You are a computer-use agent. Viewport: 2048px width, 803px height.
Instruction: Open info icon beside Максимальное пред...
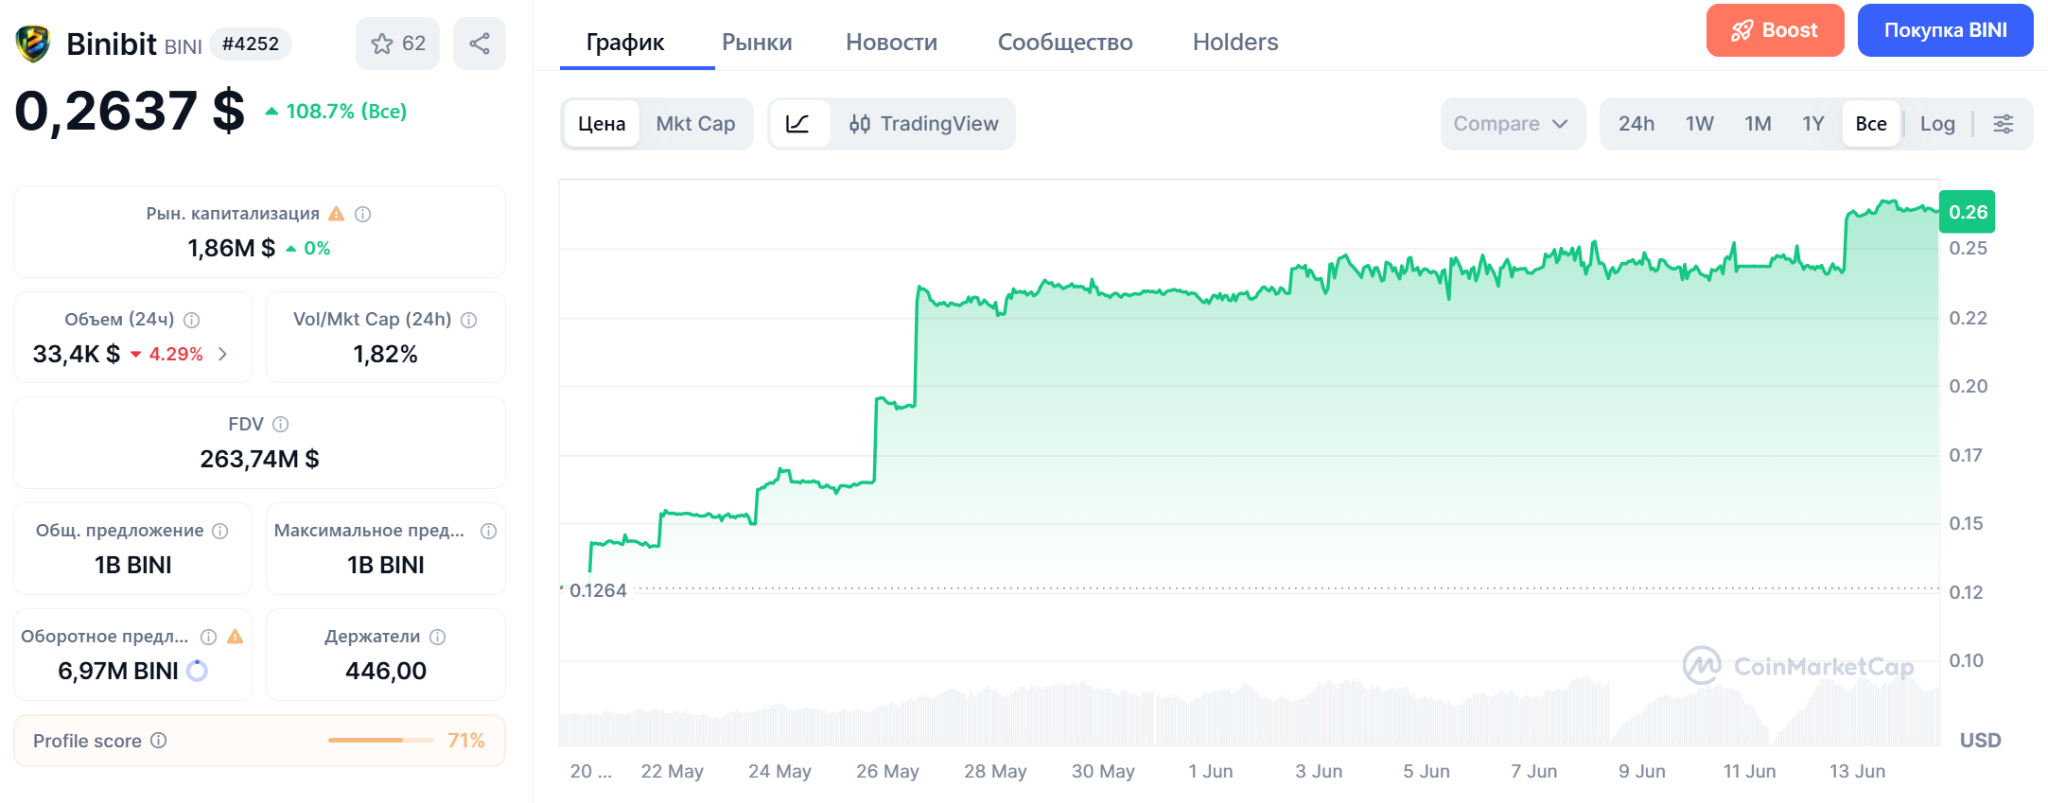[488, 531]
